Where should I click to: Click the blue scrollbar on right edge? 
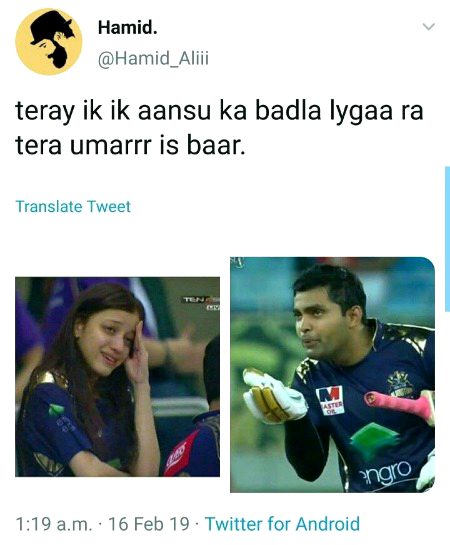point(447,239)
